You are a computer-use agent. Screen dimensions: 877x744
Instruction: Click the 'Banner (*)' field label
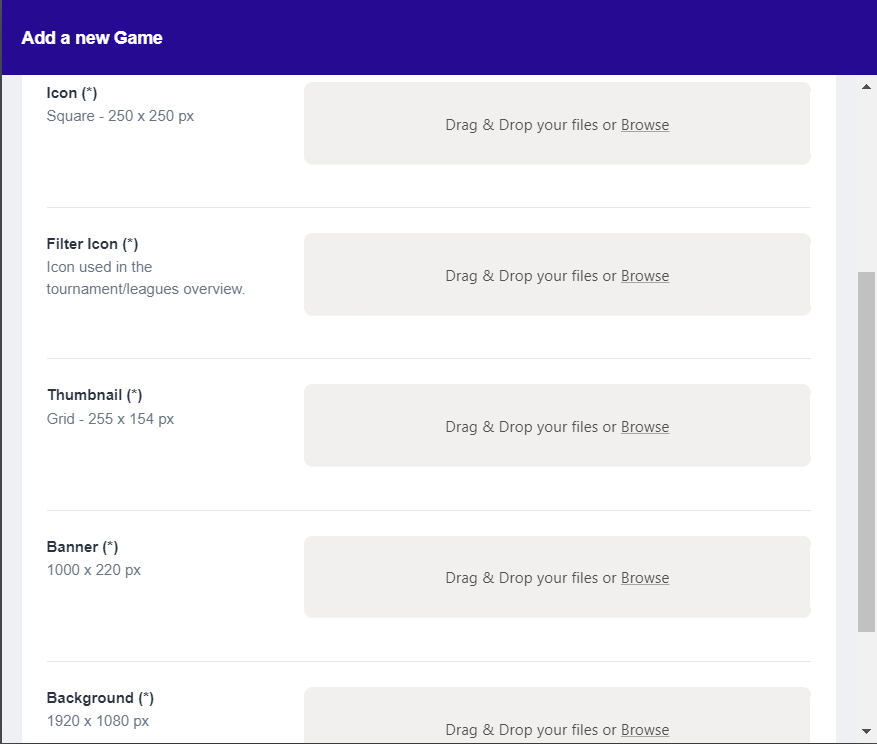tap(82, 547)
